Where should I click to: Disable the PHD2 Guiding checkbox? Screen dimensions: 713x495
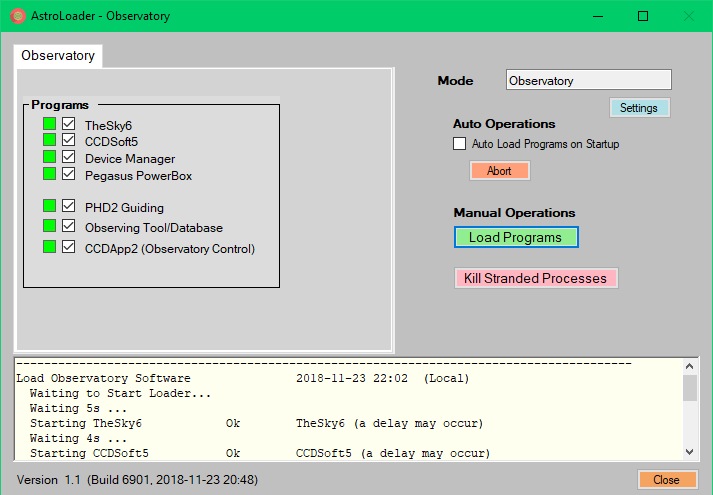pyautogui.click(x=69, y=205)
